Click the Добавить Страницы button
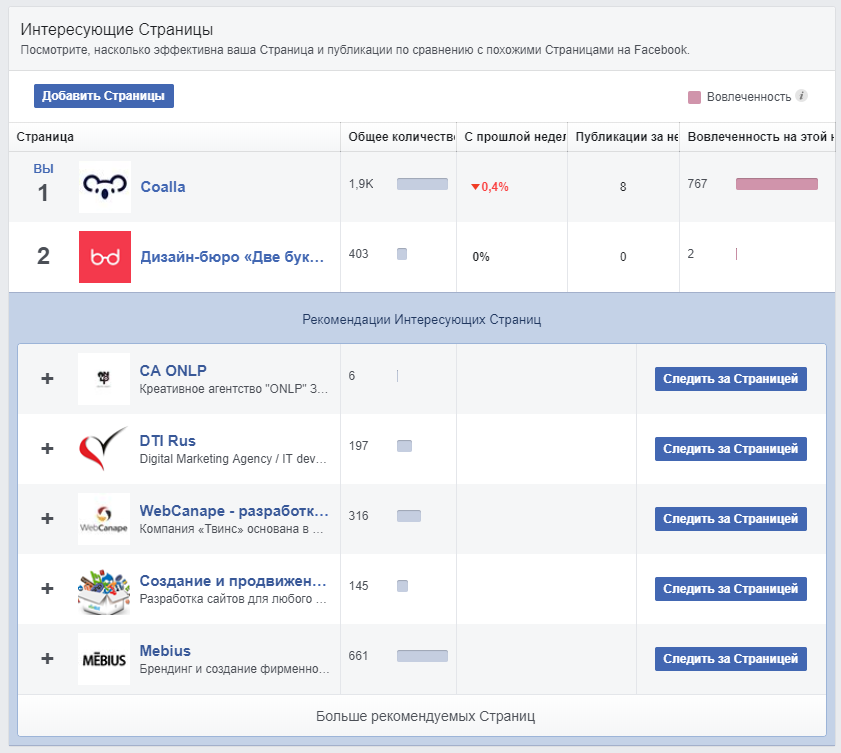841x753 pixels. (104, 96)
